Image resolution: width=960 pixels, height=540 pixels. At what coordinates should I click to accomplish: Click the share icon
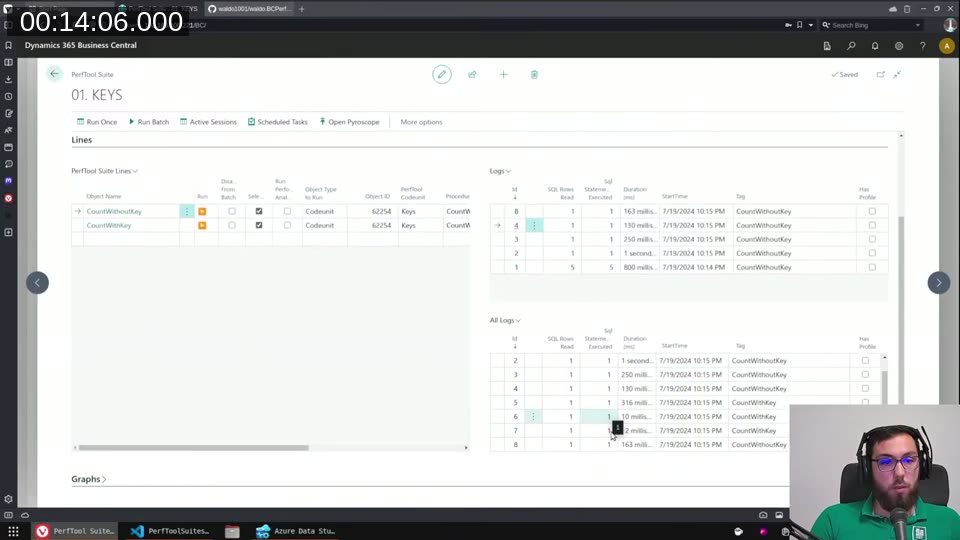(472, 75)
